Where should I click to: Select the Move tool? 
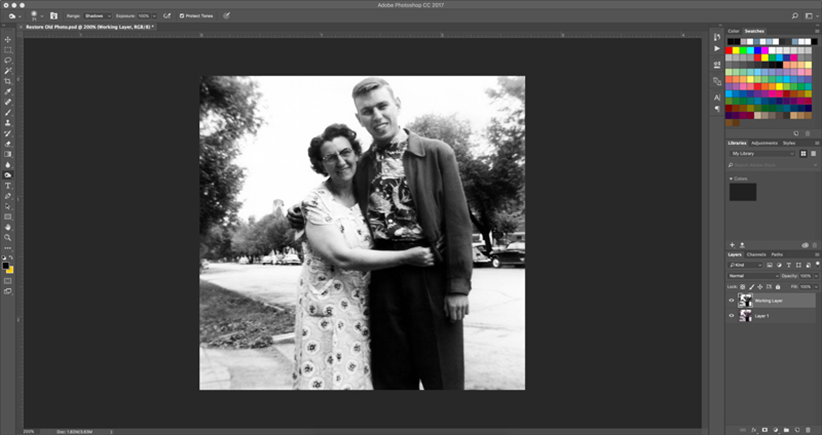tap(8, 40)
